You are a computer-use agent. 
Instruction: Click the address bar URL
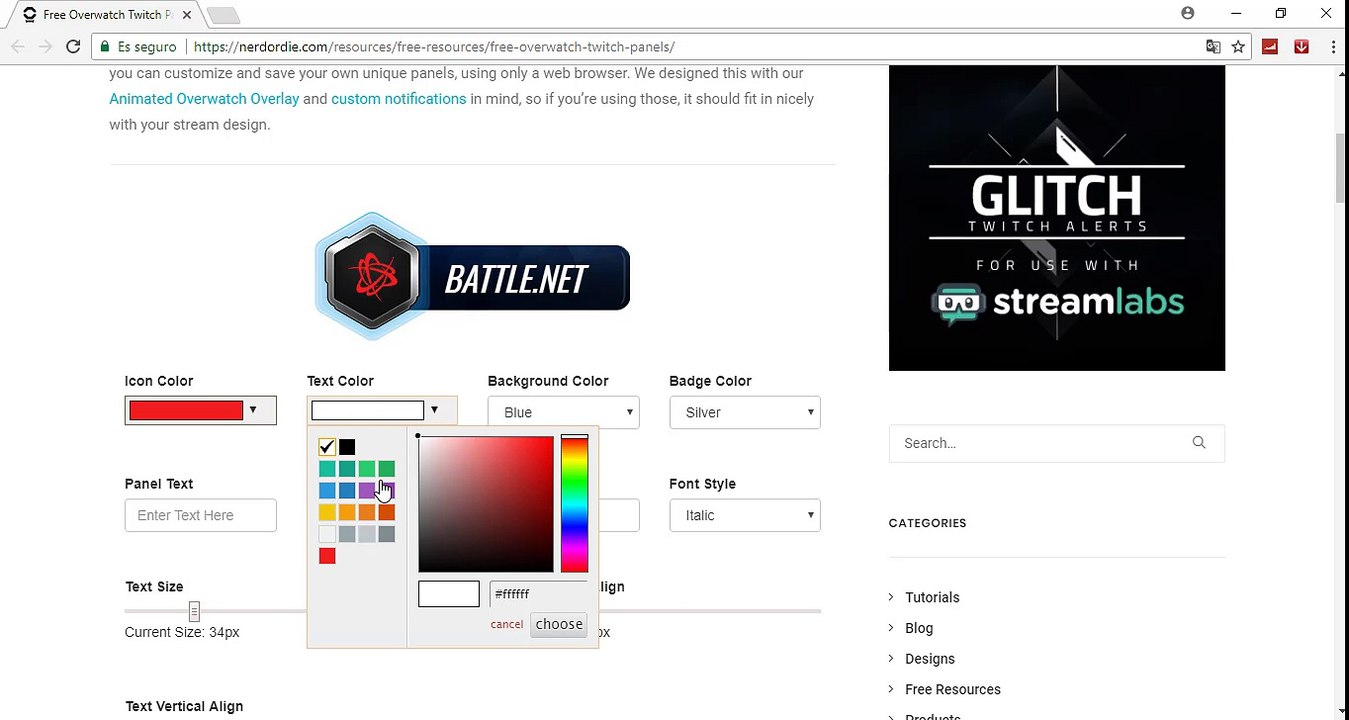coord(434,47)
